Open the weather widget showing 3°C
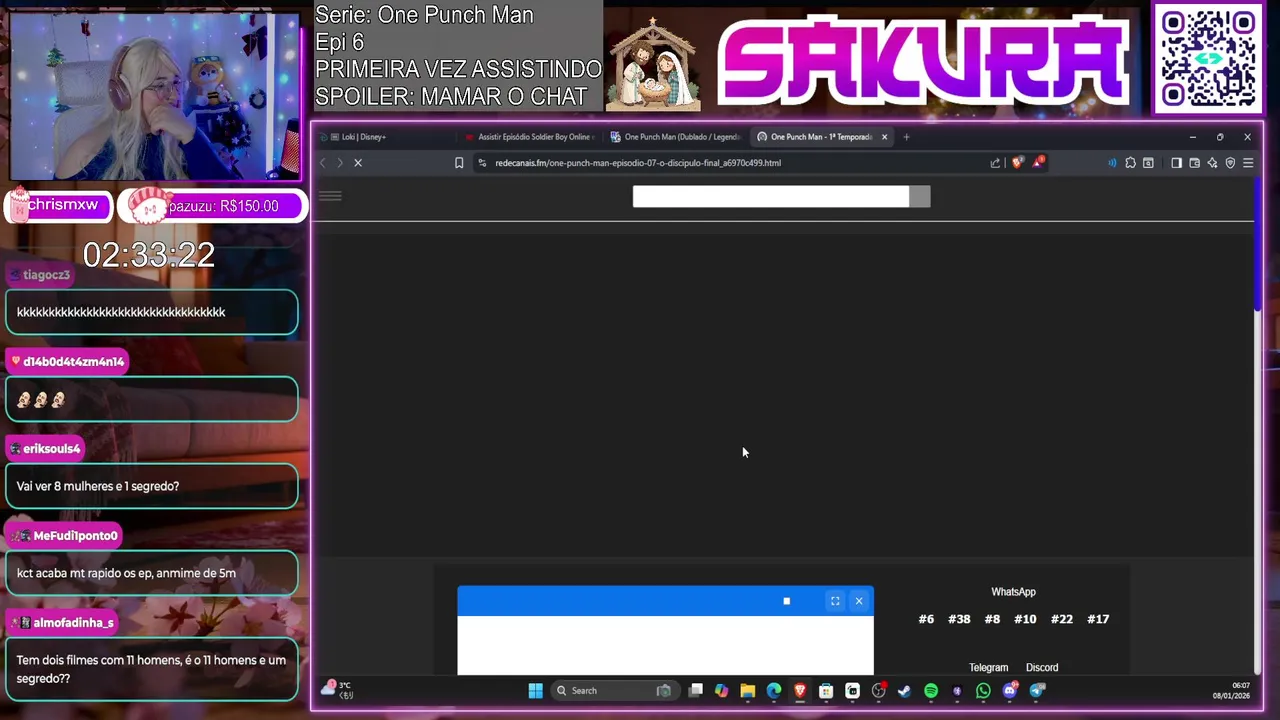 (337, 689)
